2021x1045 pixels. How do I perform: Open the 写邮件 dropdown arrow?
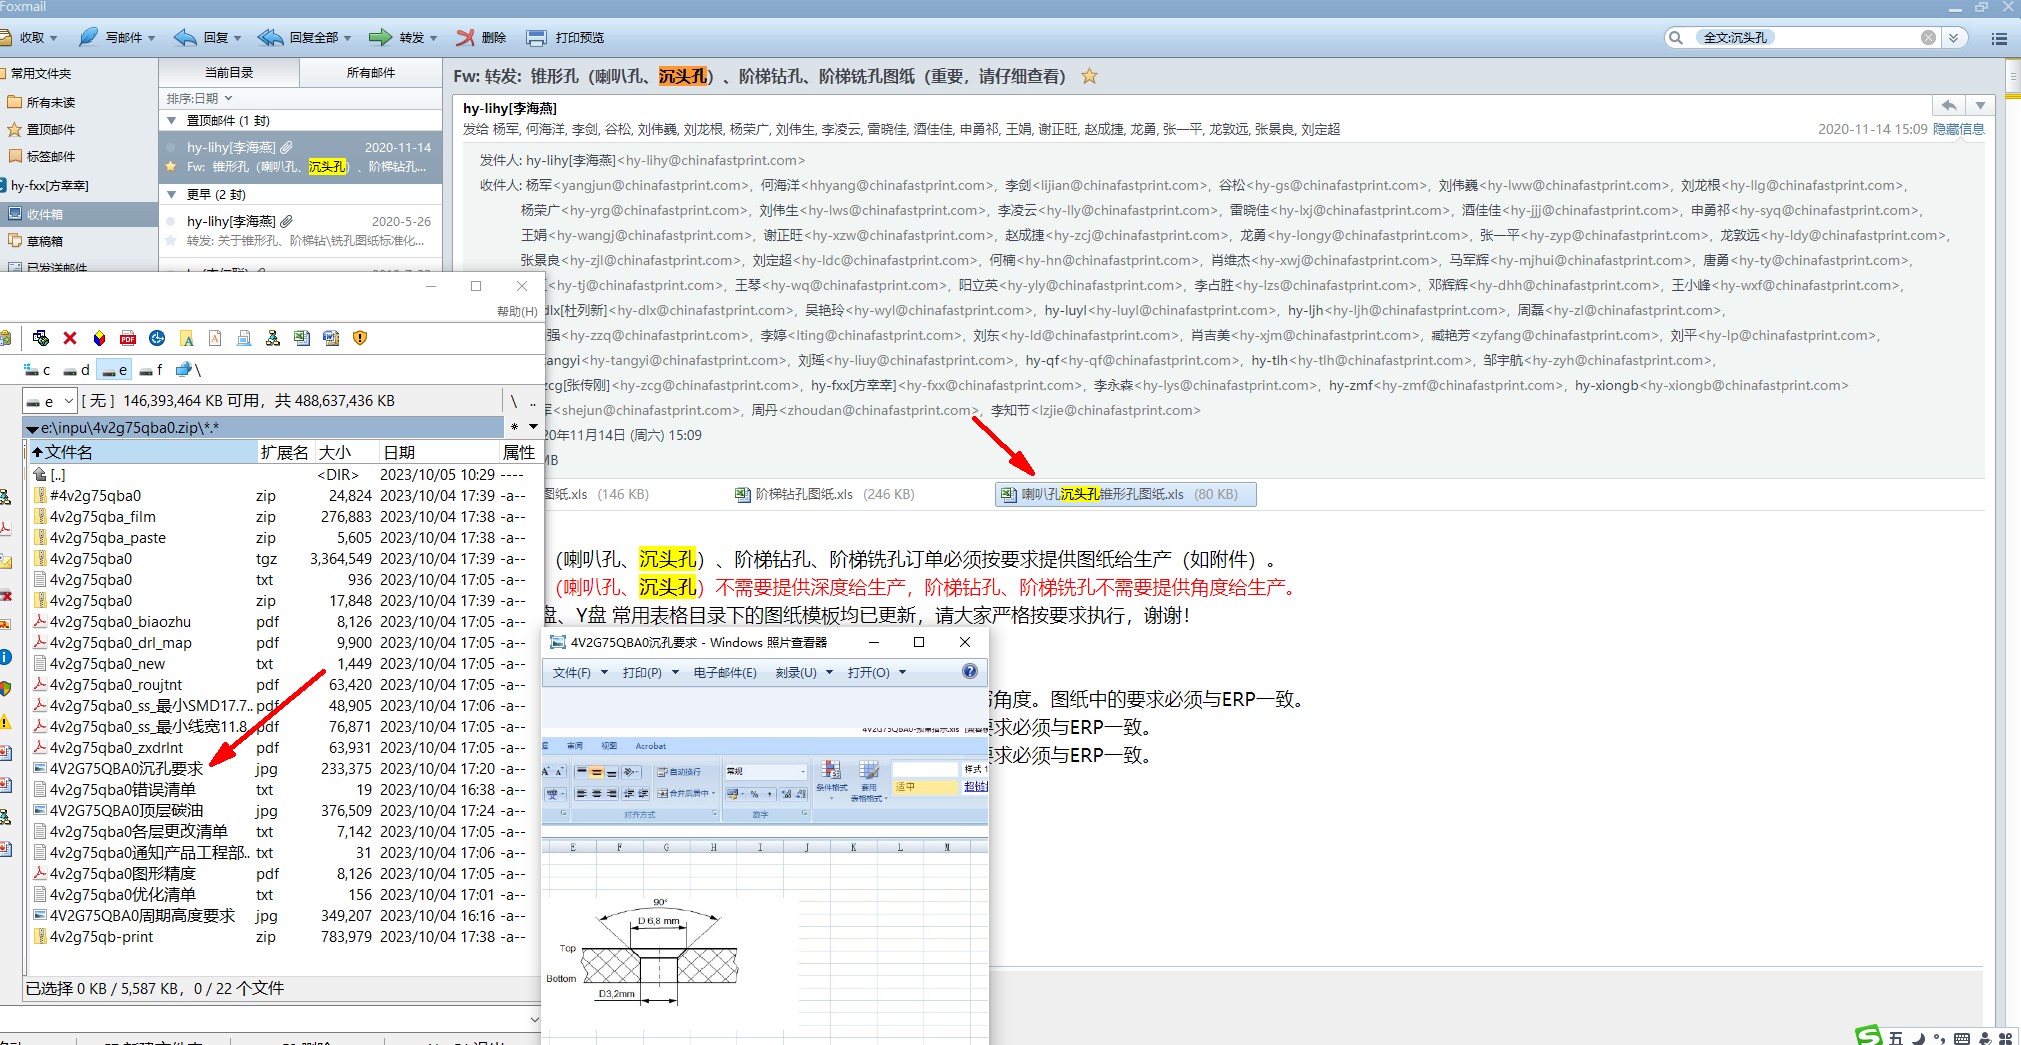point(152,38)
